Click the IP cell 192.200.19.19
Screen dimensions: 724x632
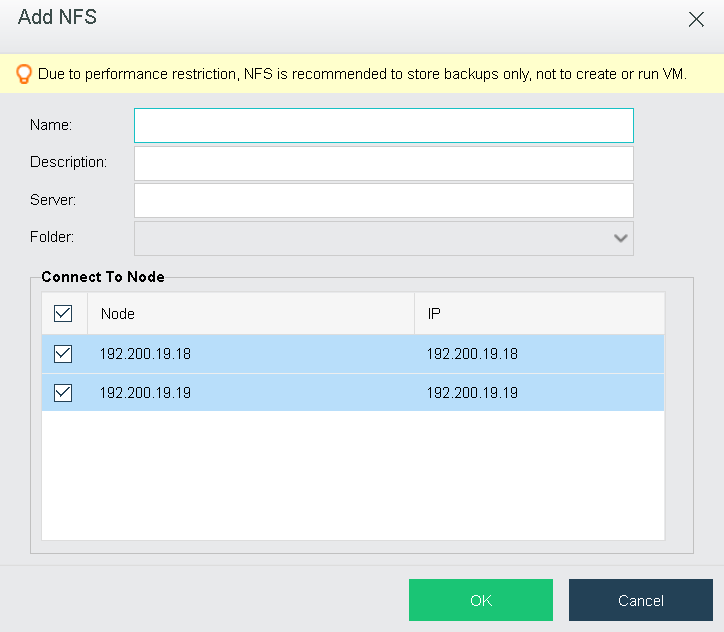click(472, 393)
